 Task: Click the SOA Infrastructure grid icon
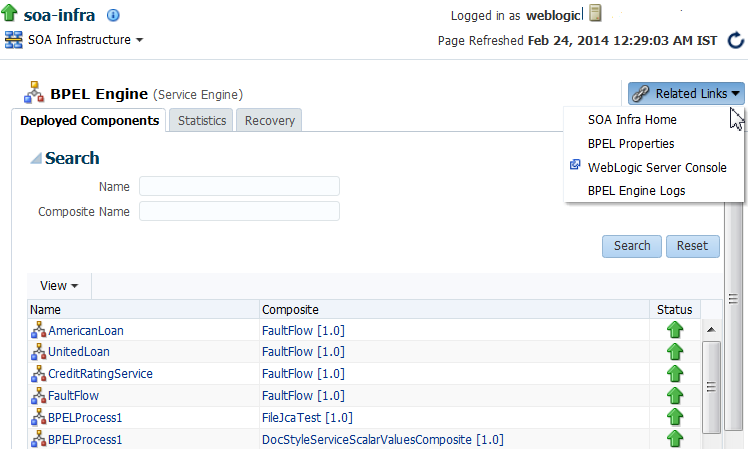(x=13, y=40)
